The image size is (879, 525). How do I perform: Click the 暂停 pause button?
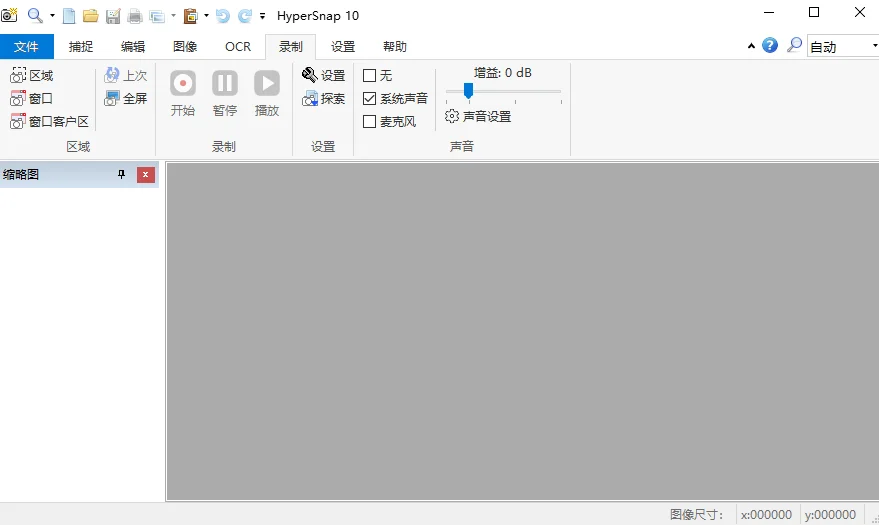[225, 93]
